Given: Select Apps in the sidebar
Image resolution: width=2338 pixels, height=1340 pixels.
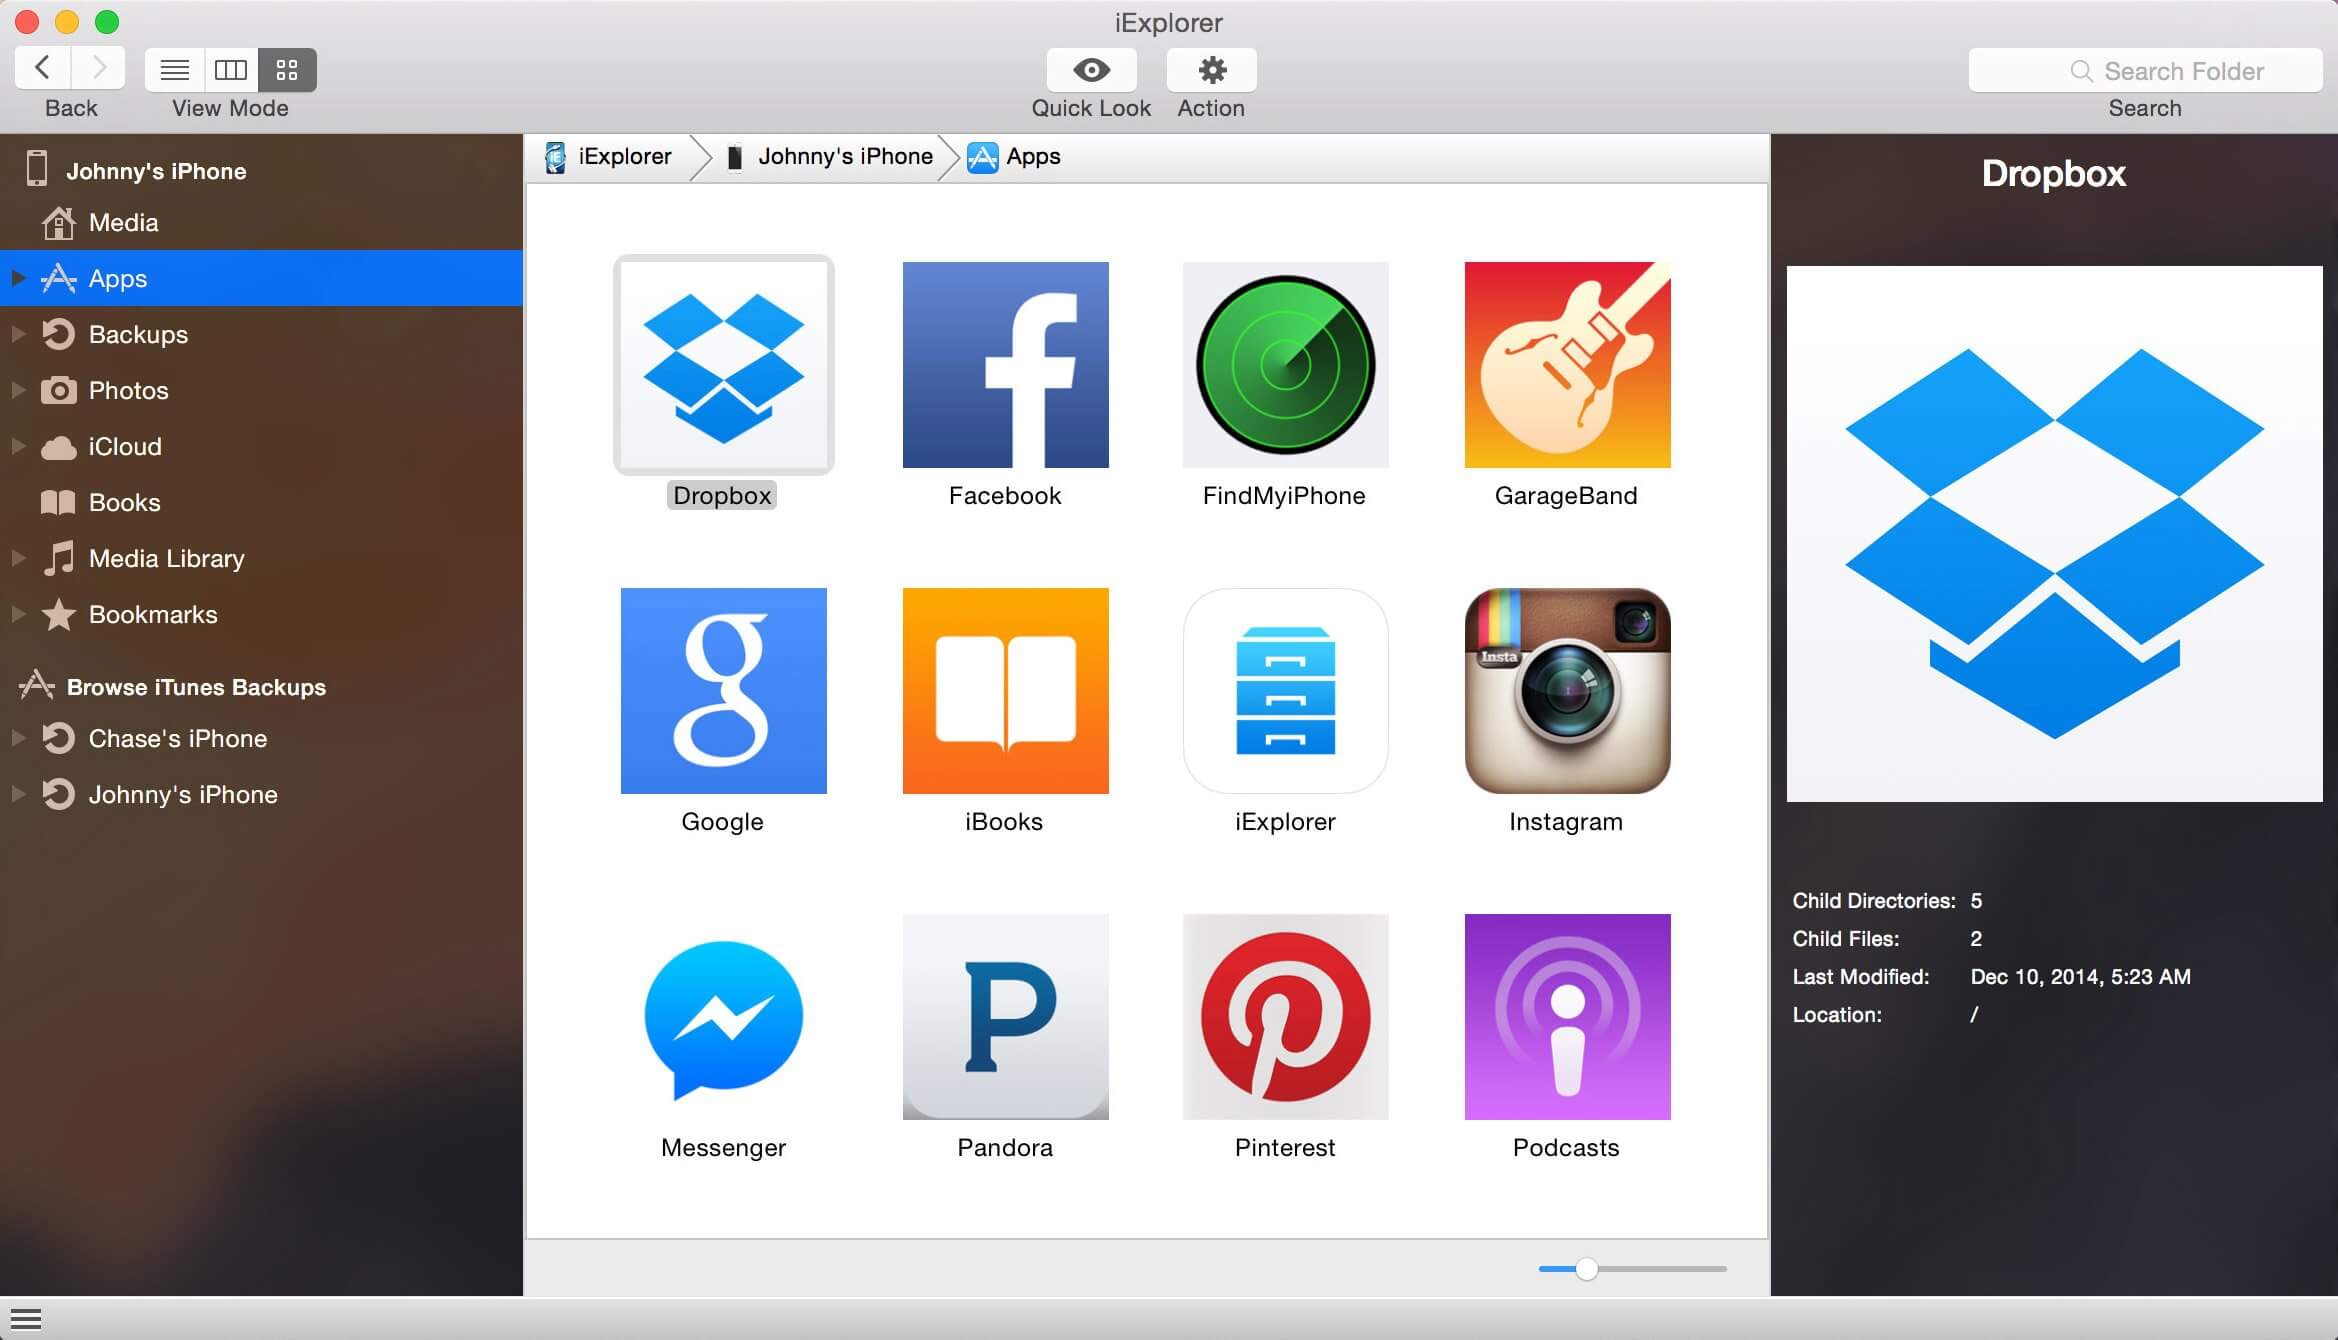Looking at the screenshot, I should click(117, 278).
